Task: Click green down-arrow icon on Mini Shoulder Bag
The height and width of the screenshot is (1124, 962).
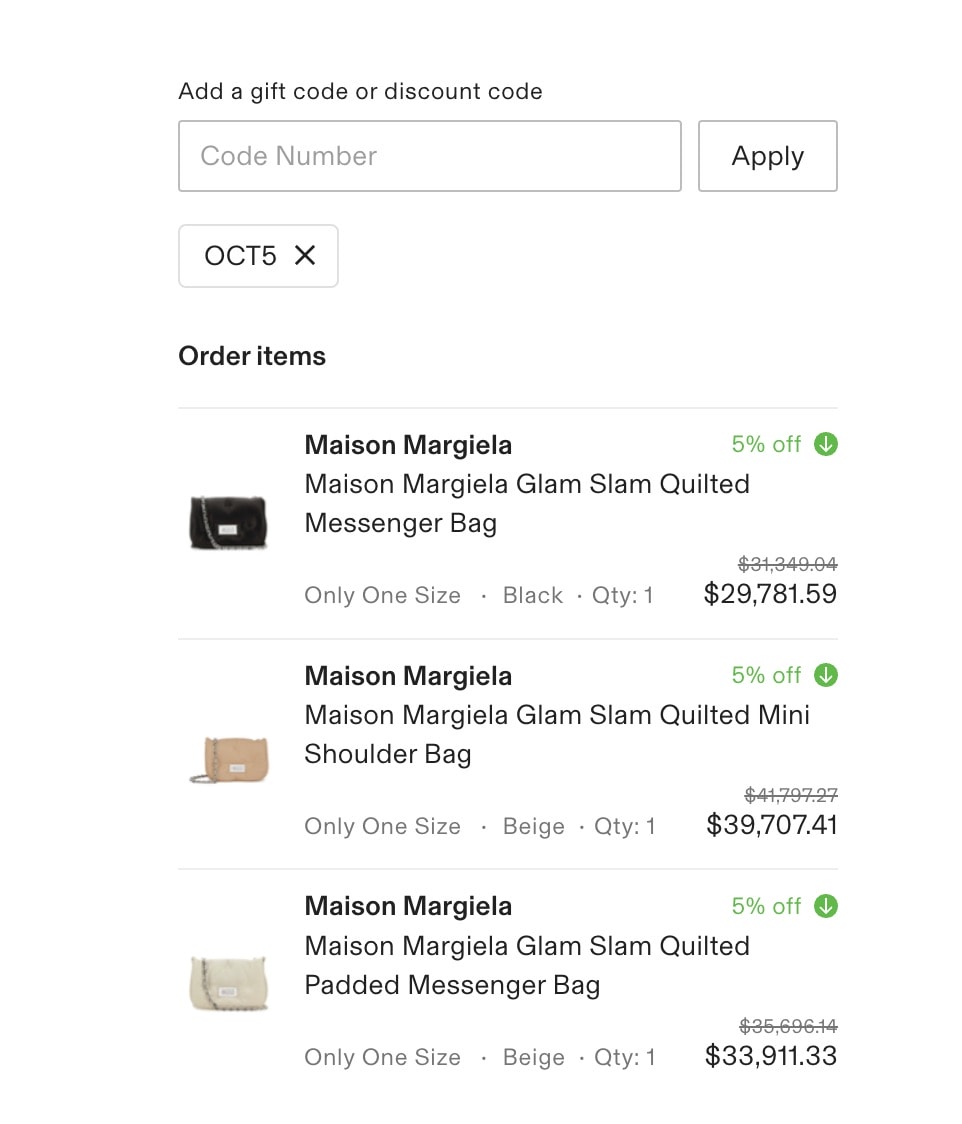Action: coord(826,675)
